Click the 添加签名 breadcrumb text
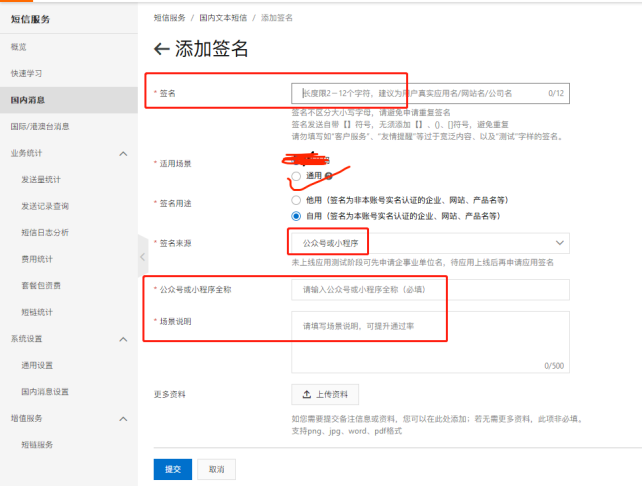Screen dimensions: 643x486 277,18
